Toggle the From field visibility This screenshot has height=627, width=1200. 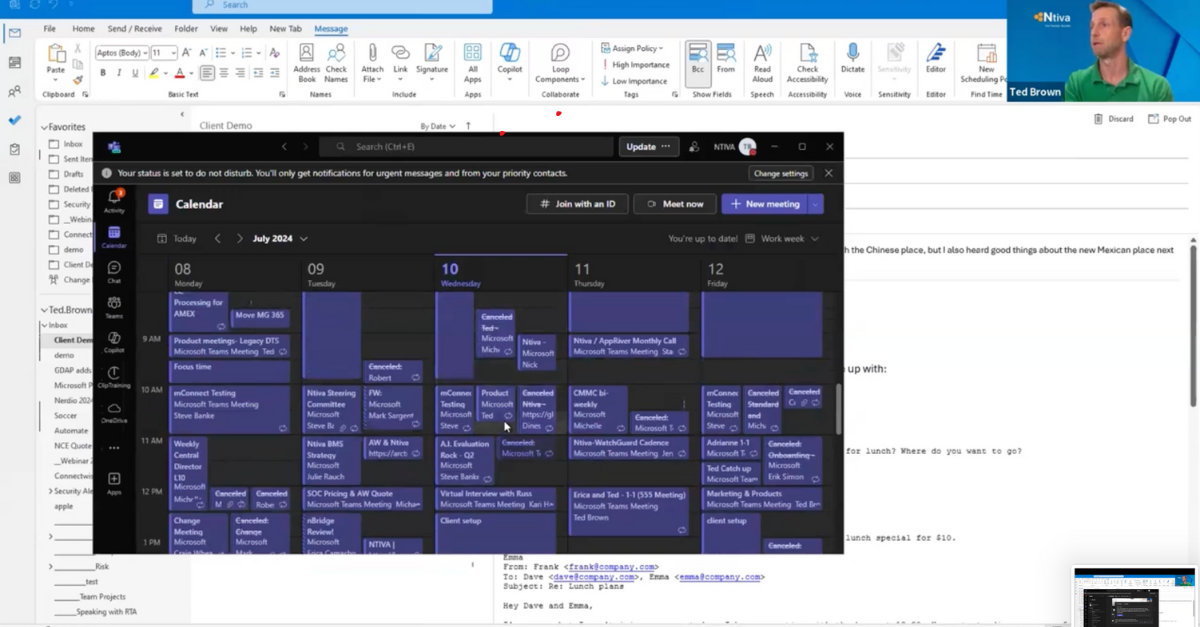click(x=726, y=62)
